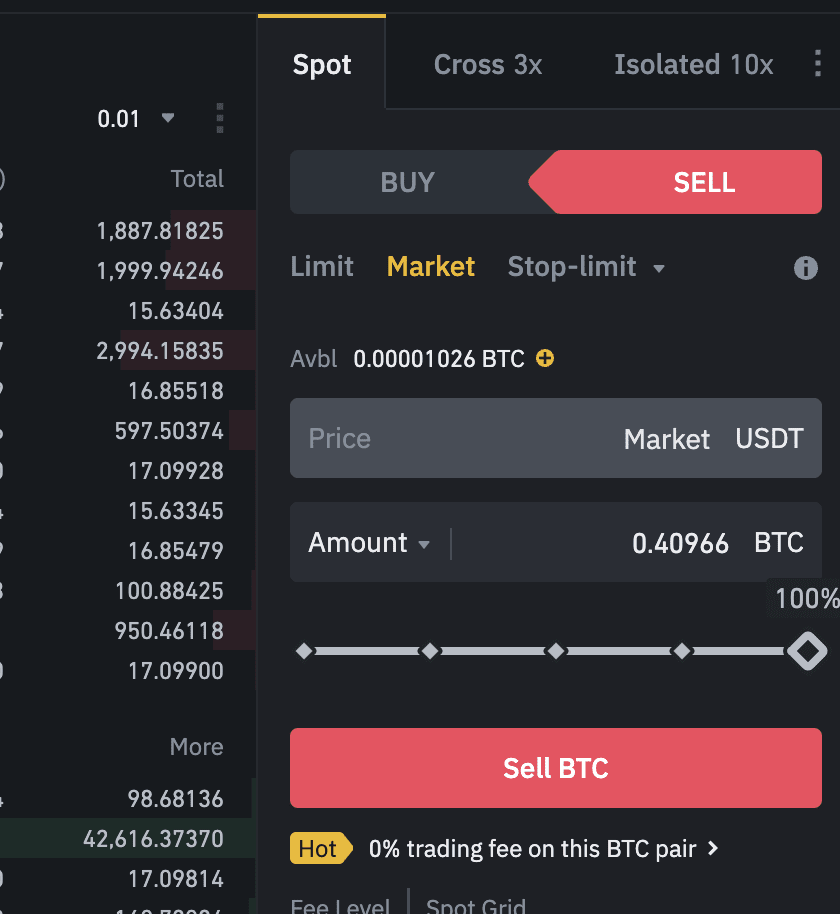Expand the 0.01 price grouping dropdown

pos(167,118)
